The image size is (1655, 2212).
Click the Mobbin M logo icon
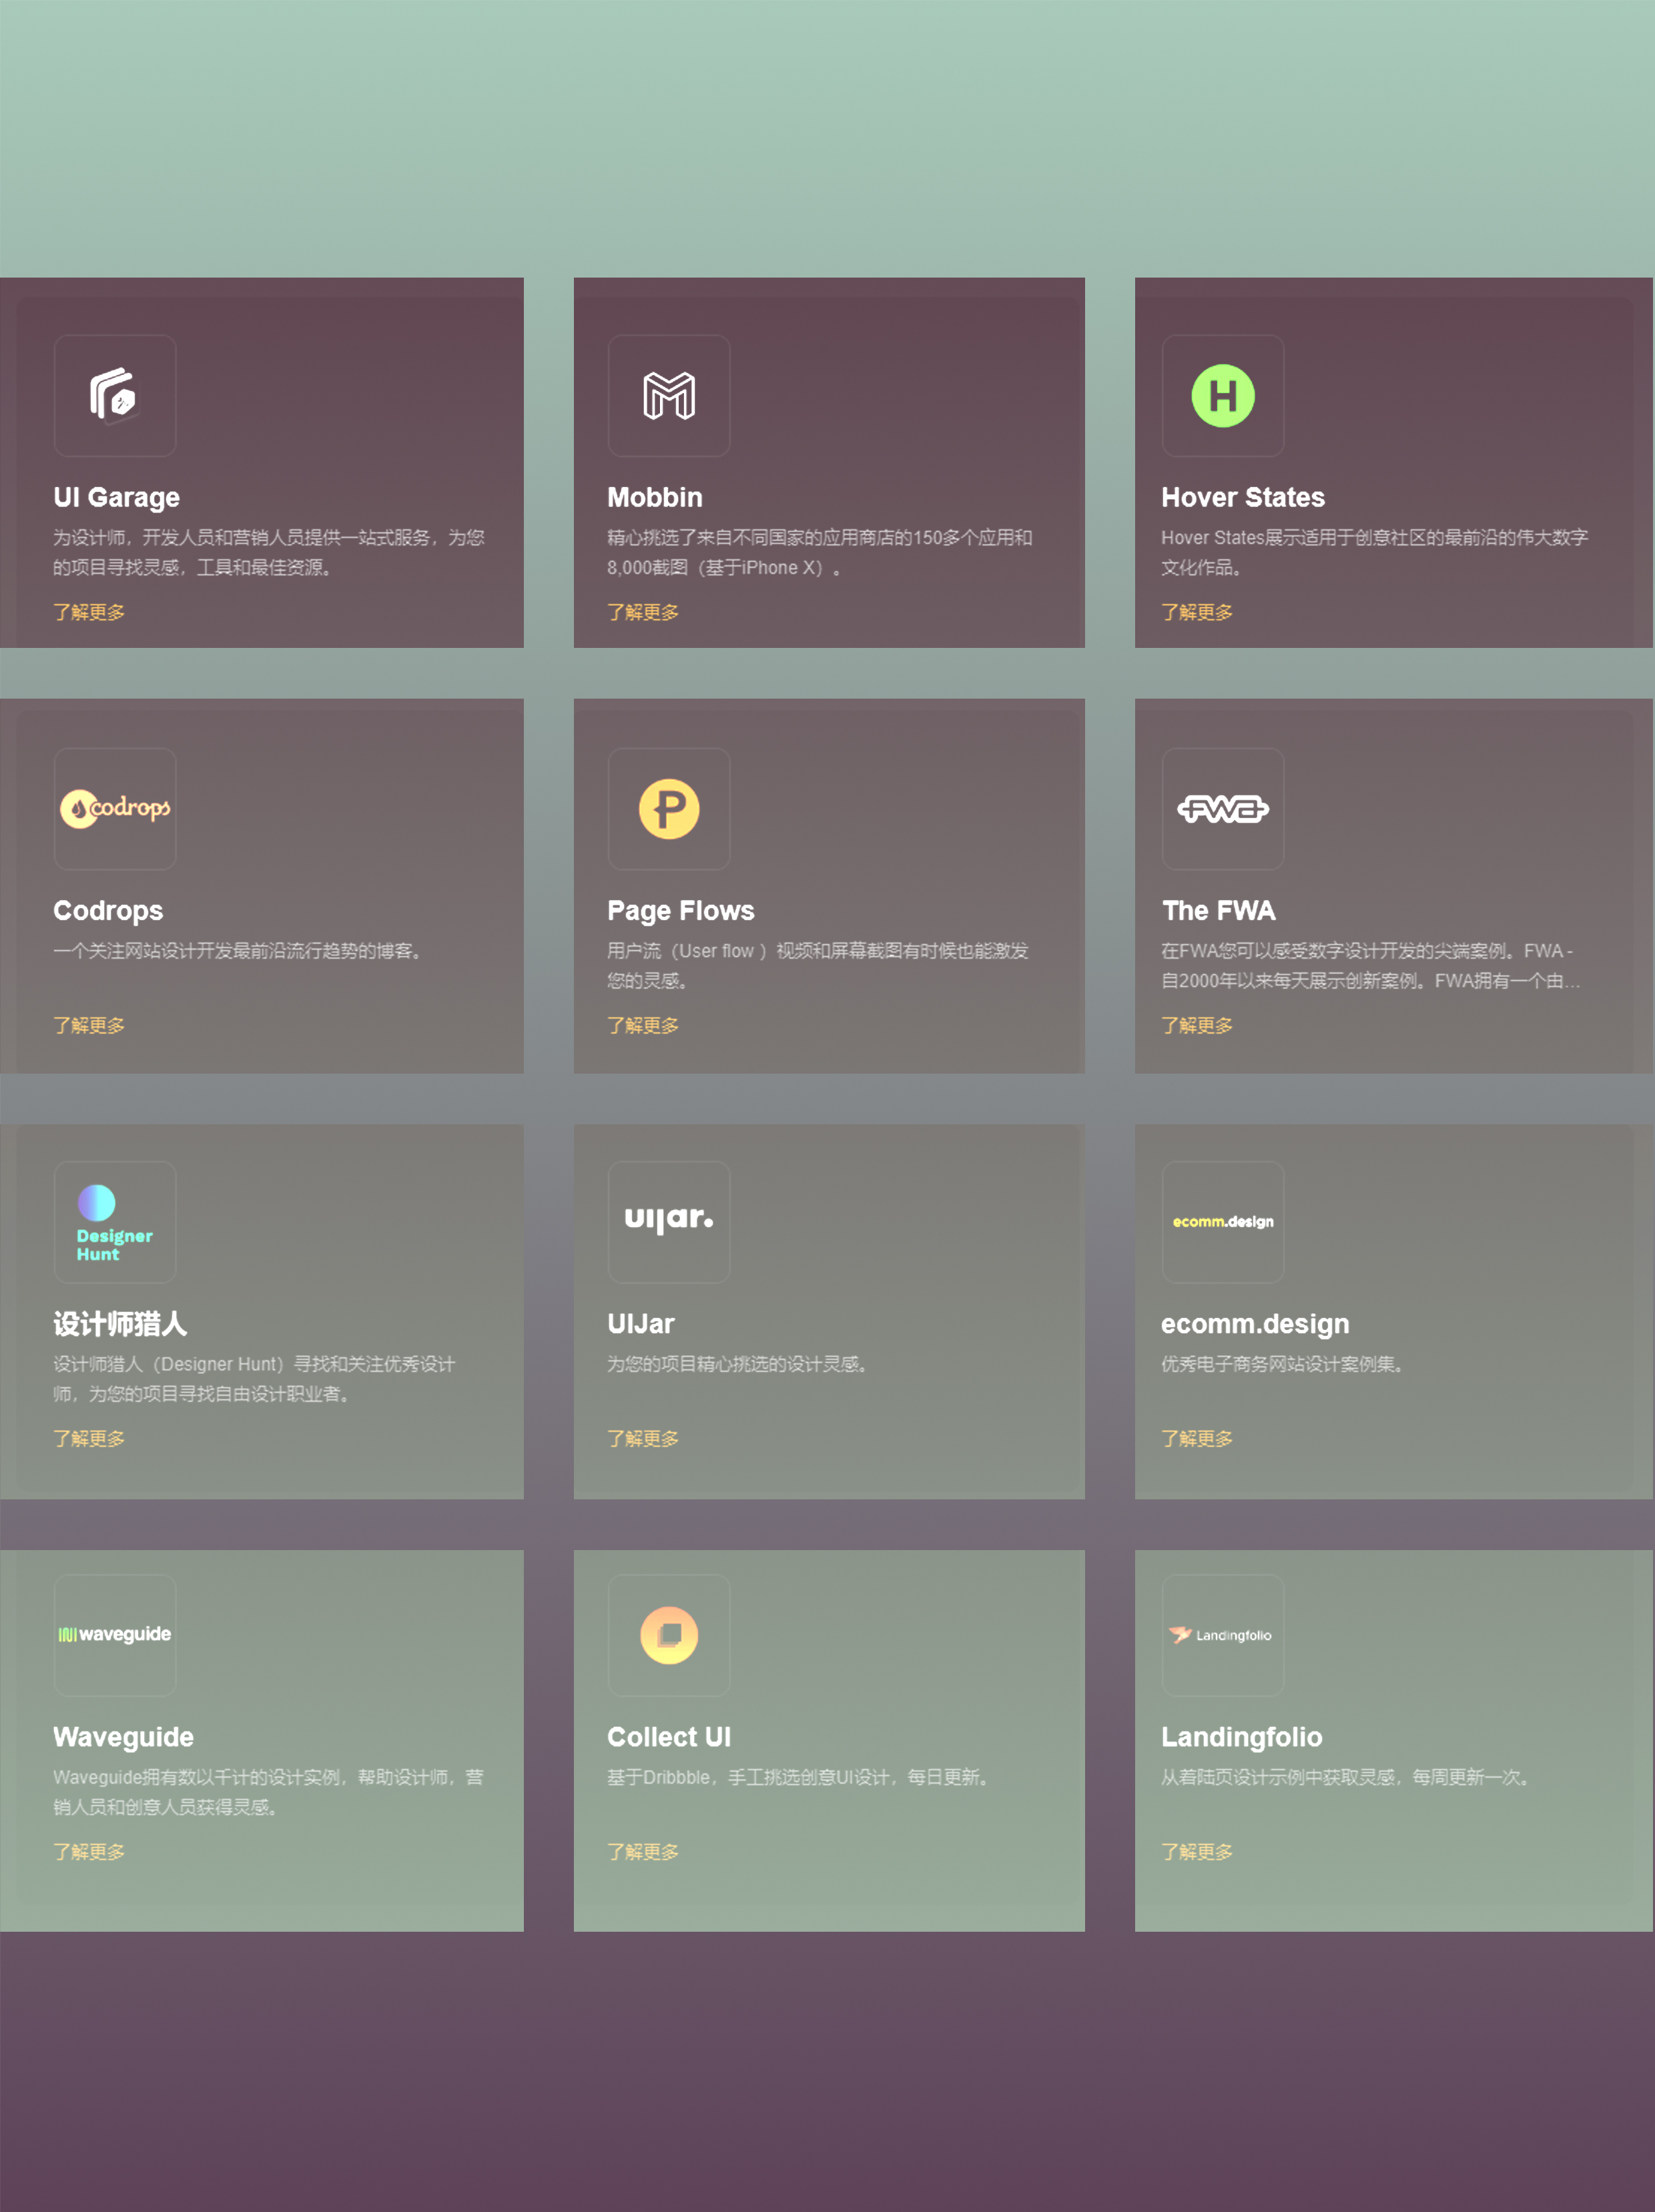coord(668,396)
